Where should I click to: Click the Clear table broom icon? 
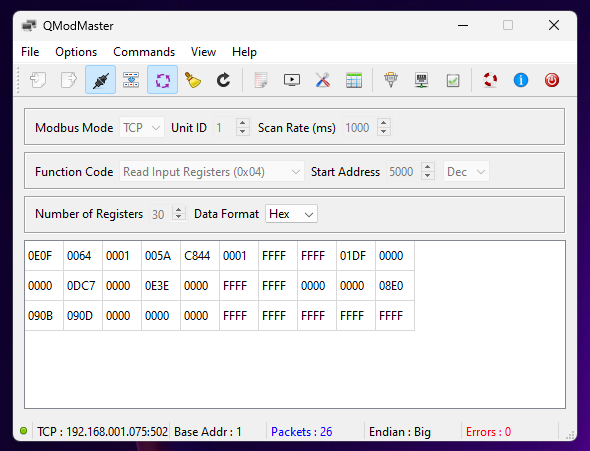[x=193, y=80]
